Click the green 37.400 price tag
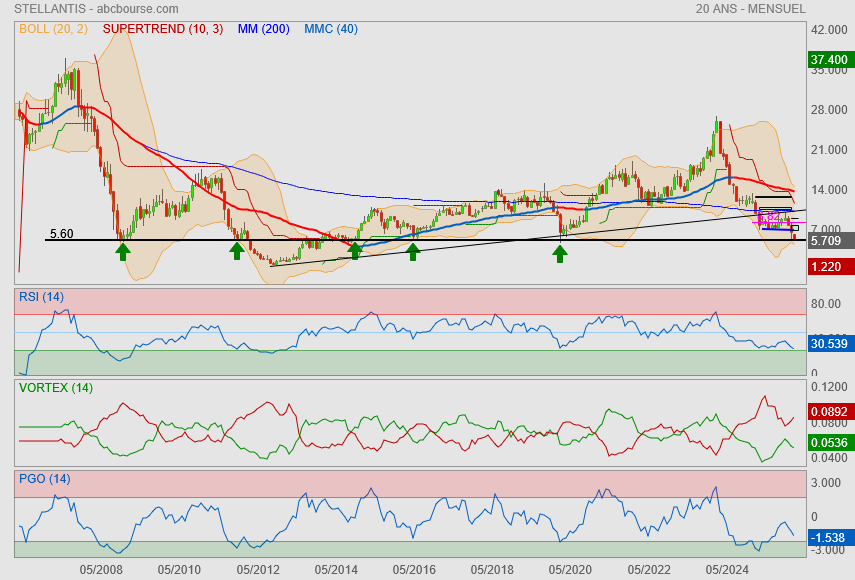This screenshot has height=580, width=855. pos(830,60)
